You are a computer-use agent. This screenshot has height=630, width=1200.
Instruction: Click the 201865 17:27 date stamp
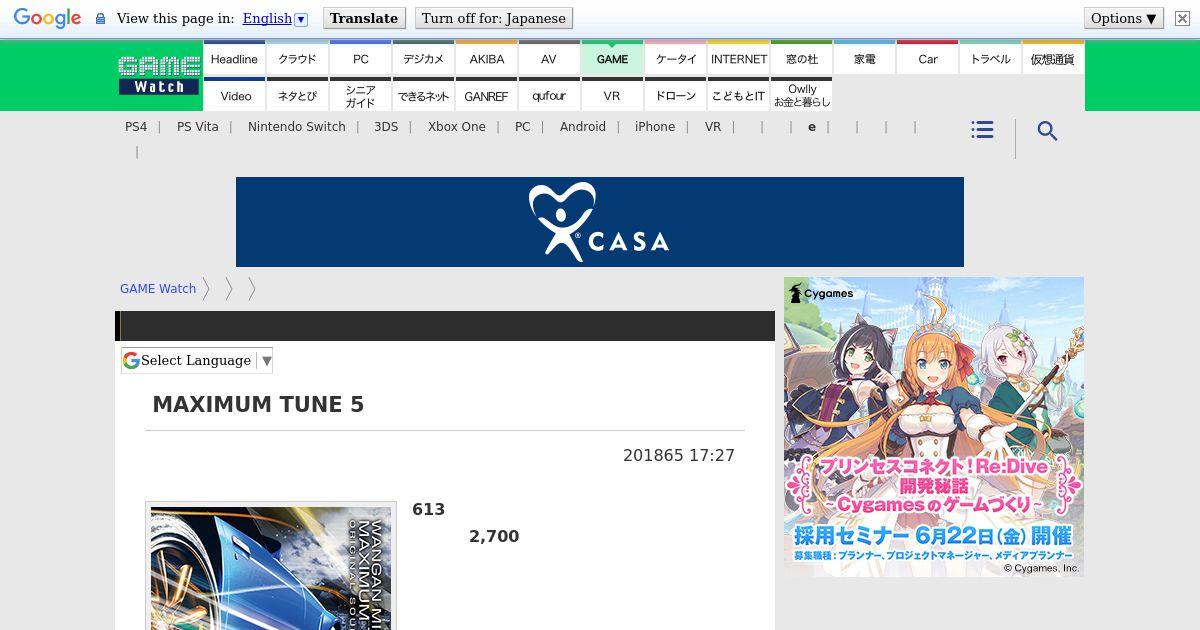pos(679,456)
